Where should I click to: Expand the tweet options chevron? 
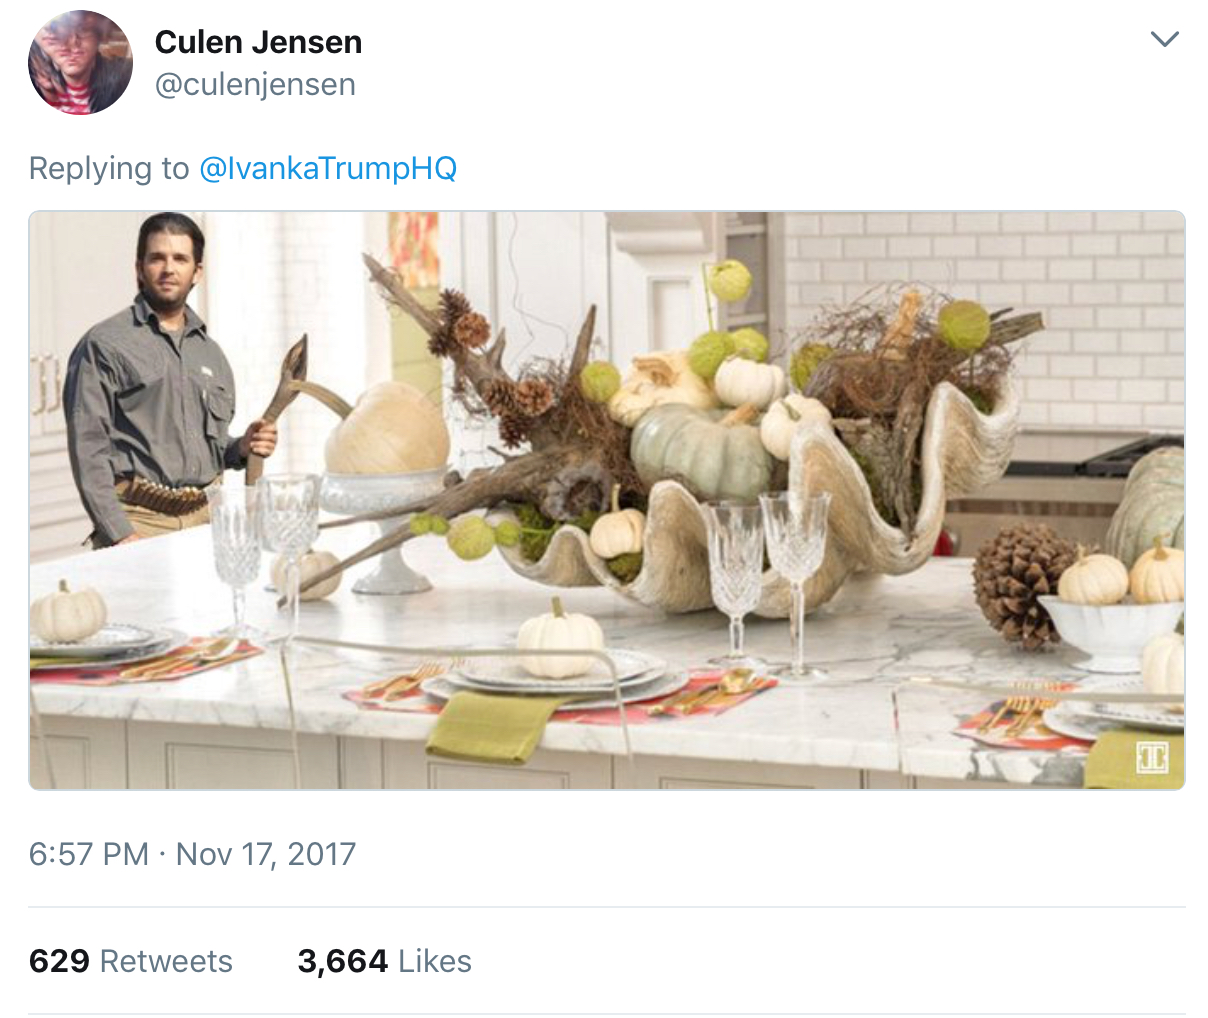(1165, 40)
